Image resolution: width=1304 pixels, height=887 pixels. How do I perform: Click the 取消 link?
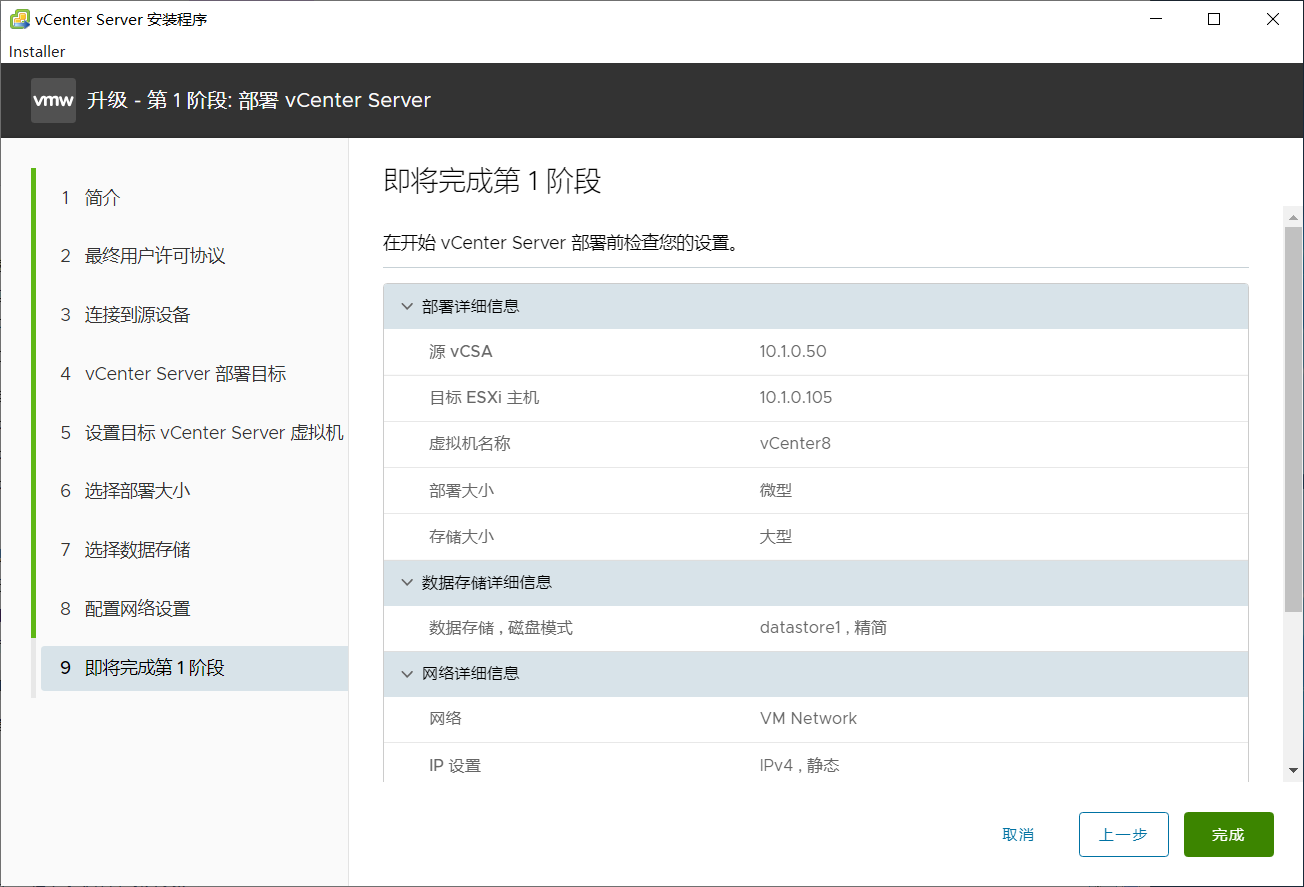[1018, 834]
